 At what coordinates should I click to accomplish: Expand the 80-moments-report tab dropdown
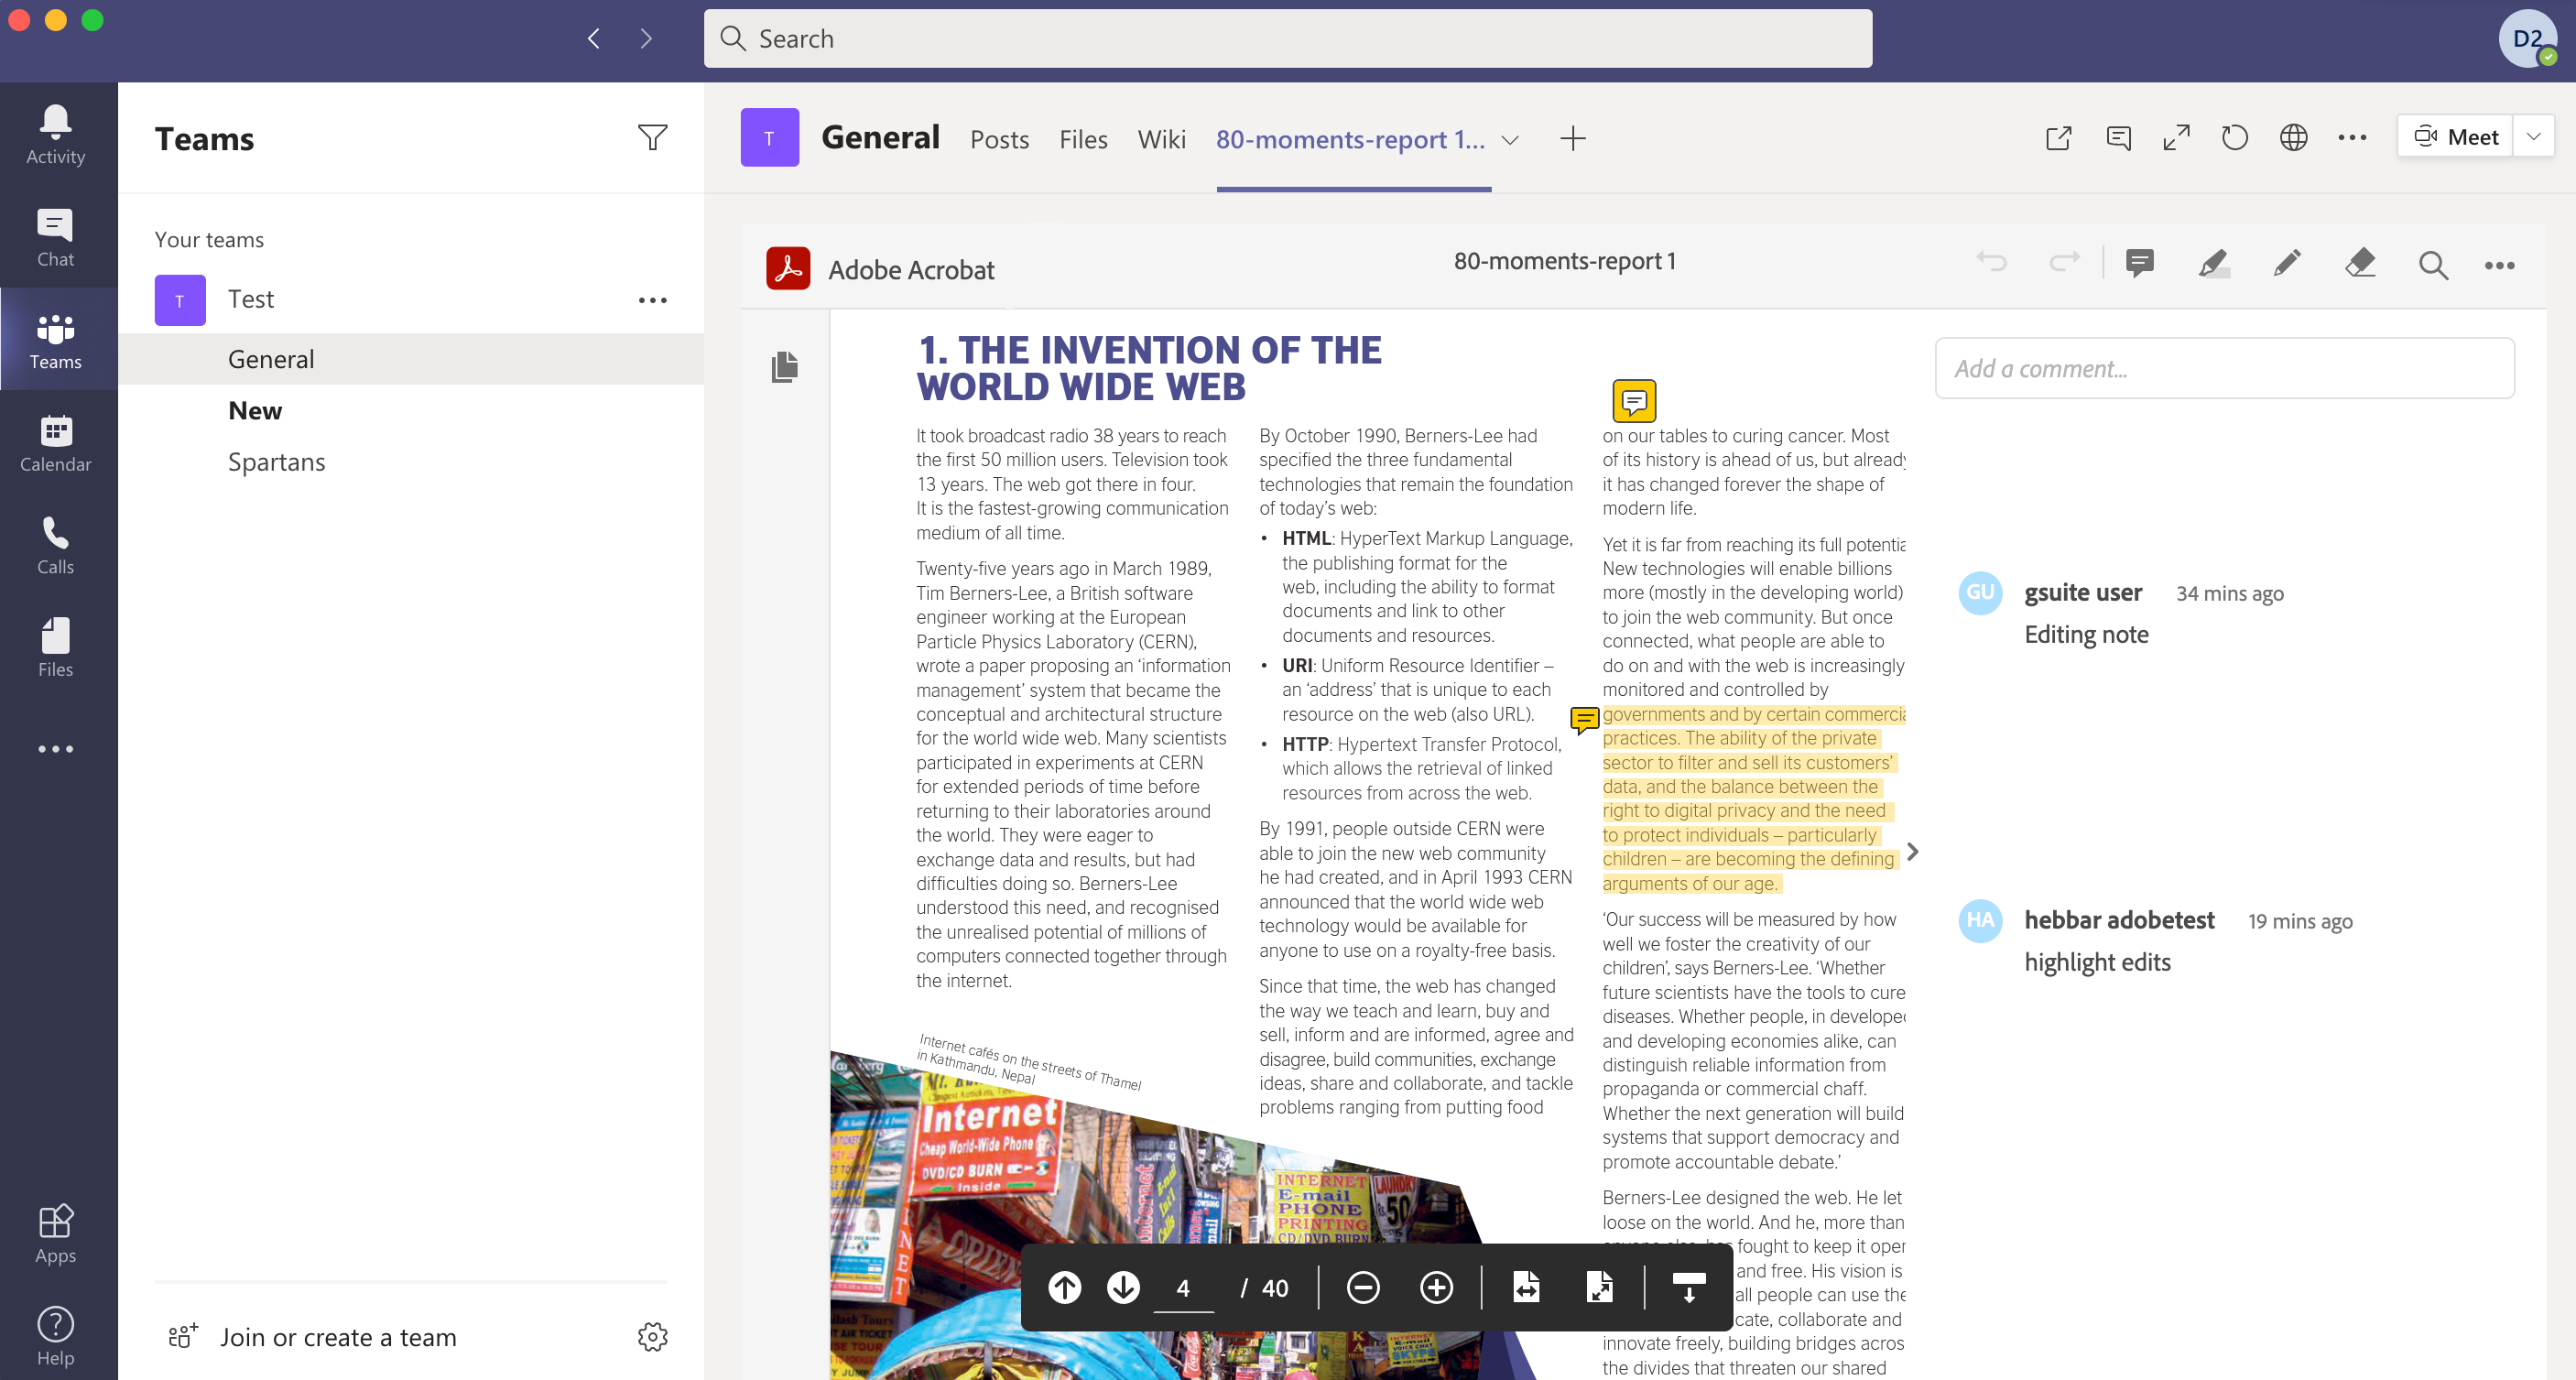tap(1510, 139)
